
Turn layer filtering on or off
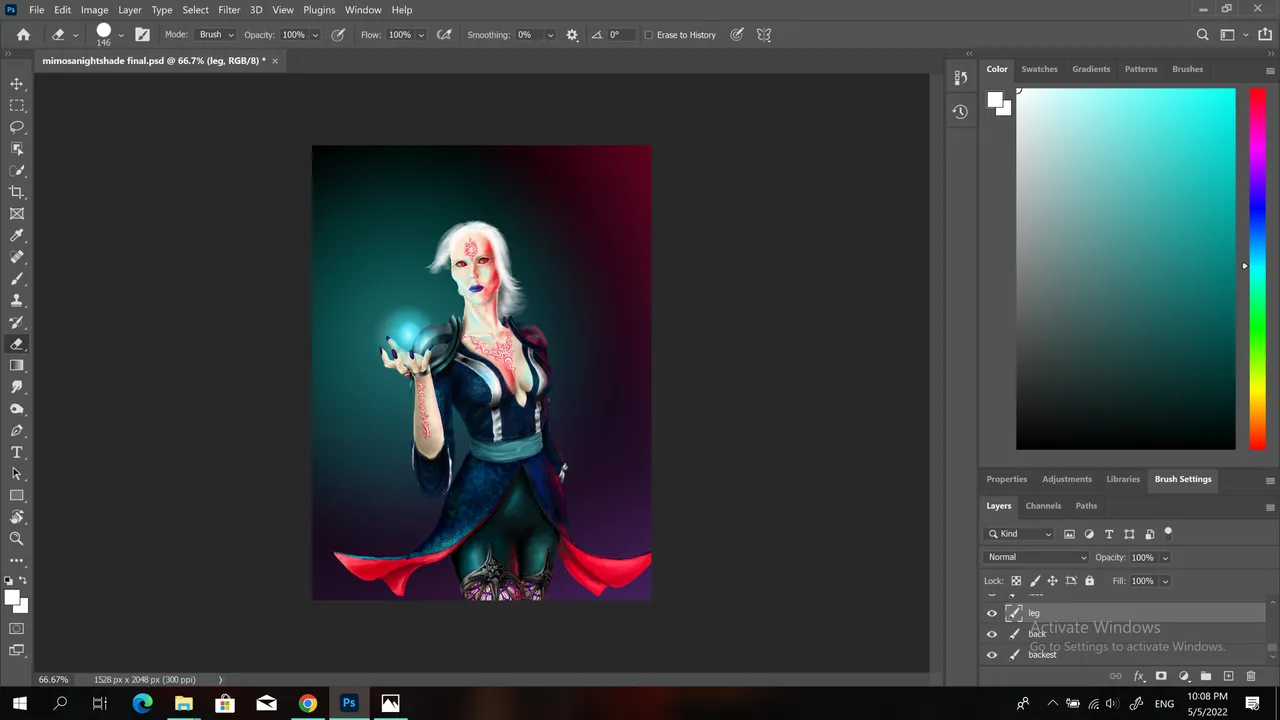(1168, 533)
